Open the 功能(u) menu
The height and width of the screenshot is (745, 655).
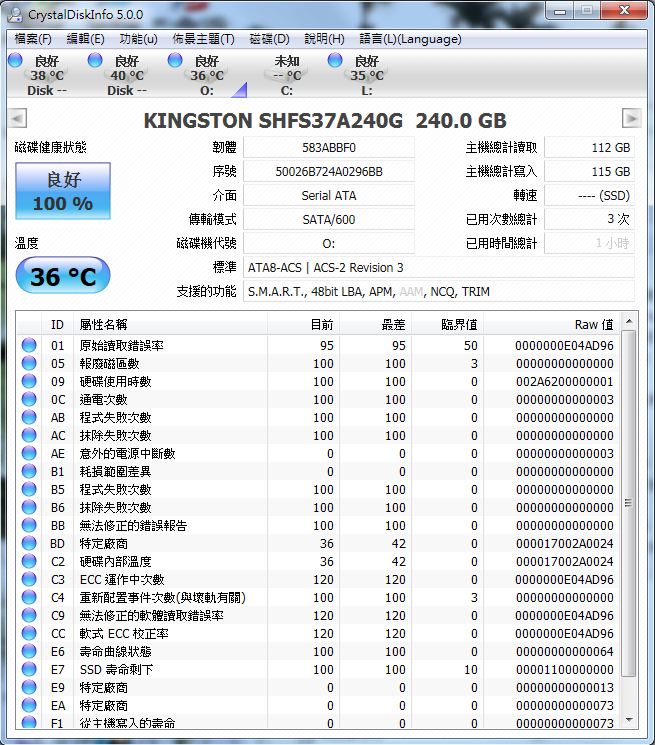138,39
